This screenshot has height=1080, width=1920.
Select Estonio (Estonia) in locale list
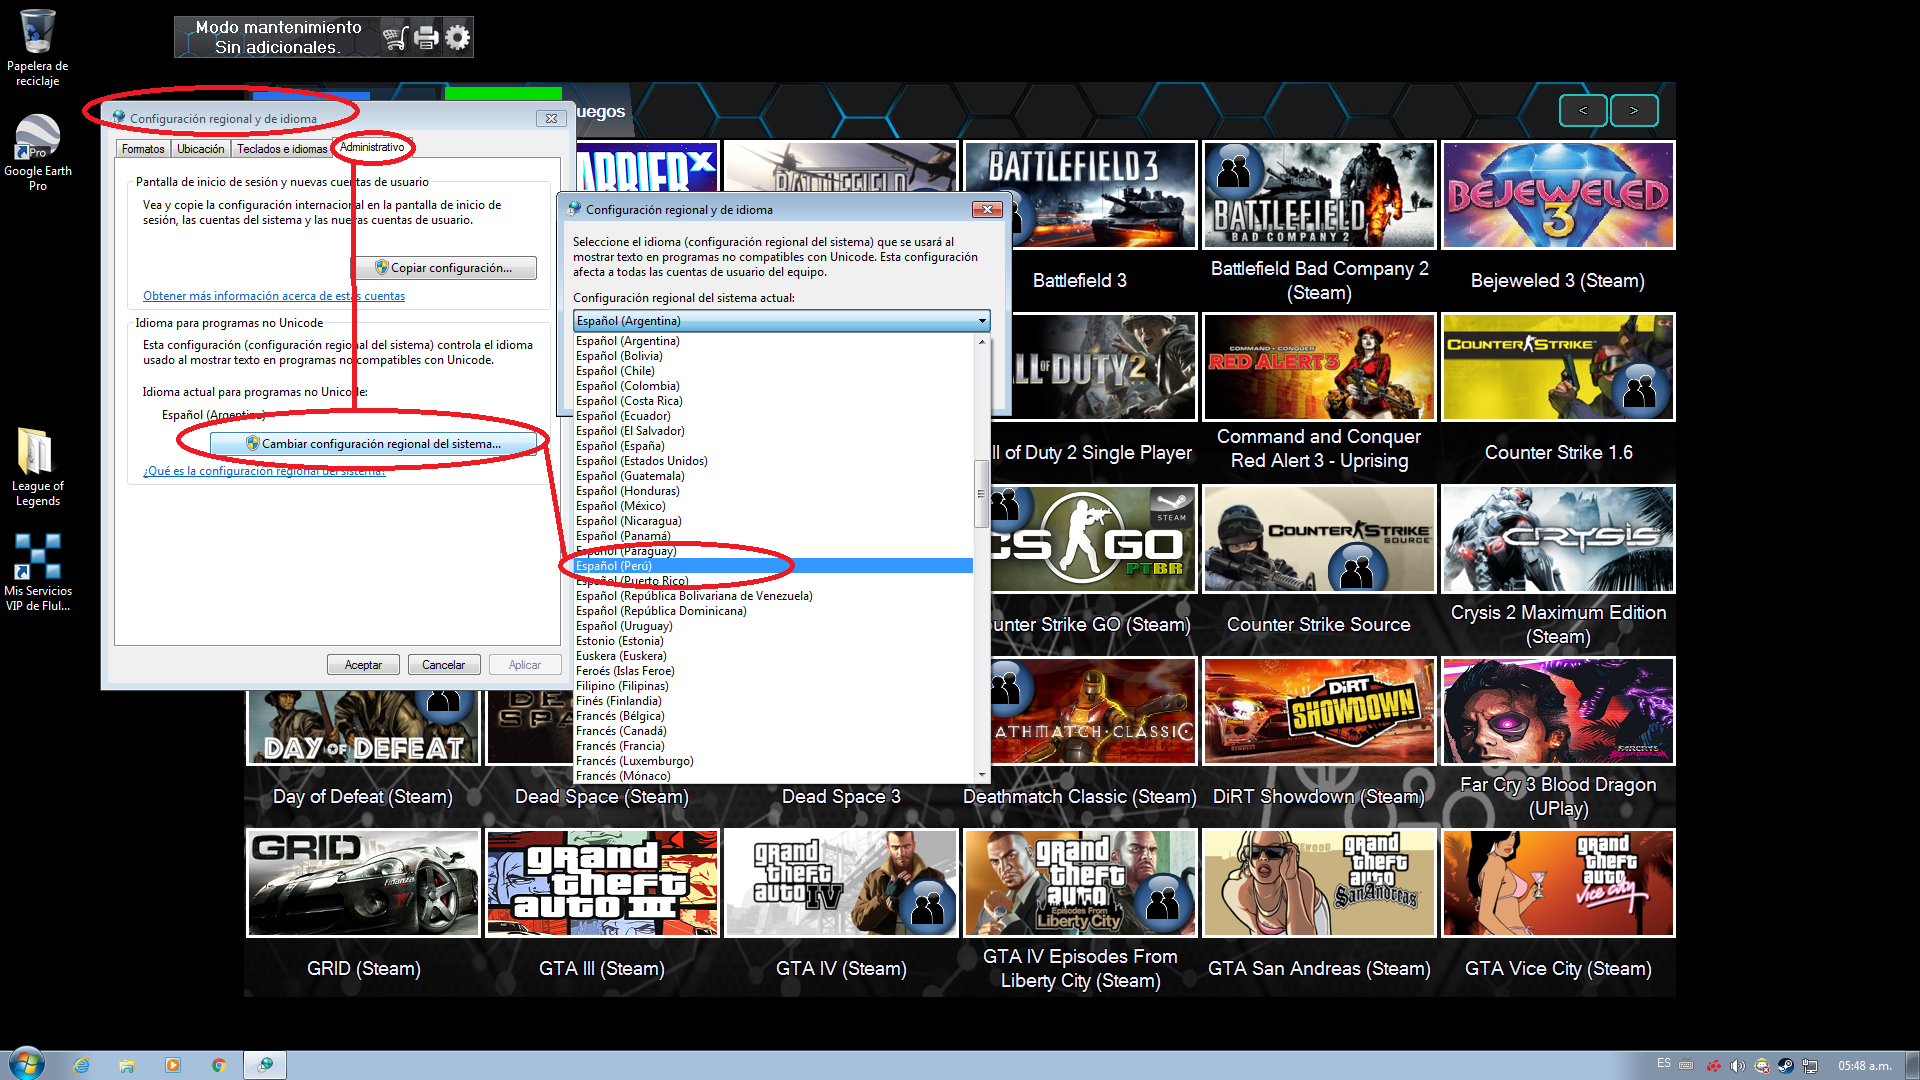(774, 641)
